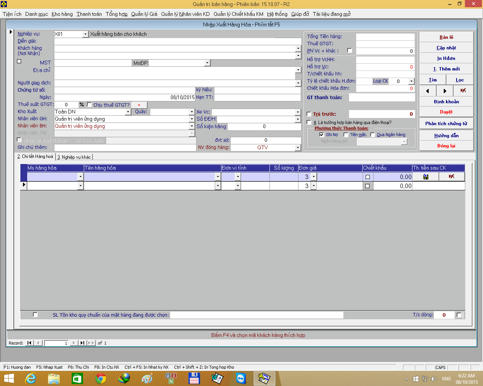
Task: Jump to first record in record navigator
Action: click(x=29, y=343)
